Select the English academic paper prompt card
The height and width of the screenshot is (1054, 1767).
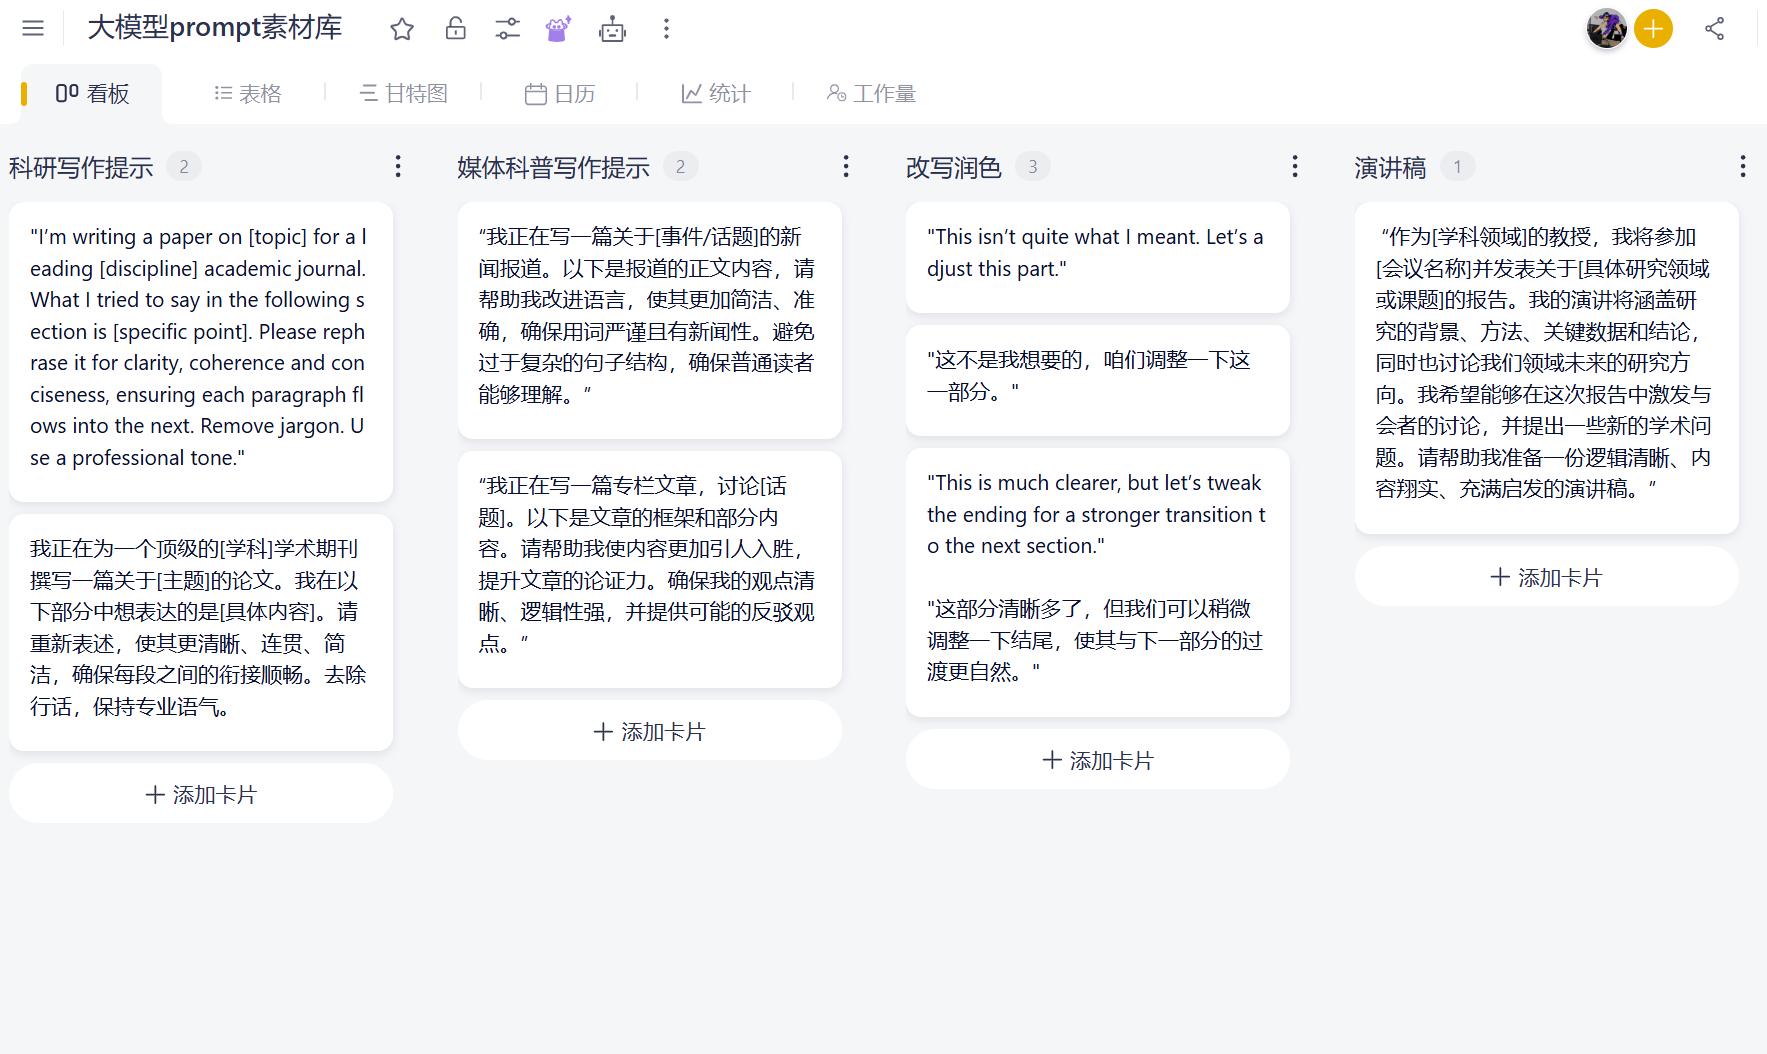tap(199, 352)
